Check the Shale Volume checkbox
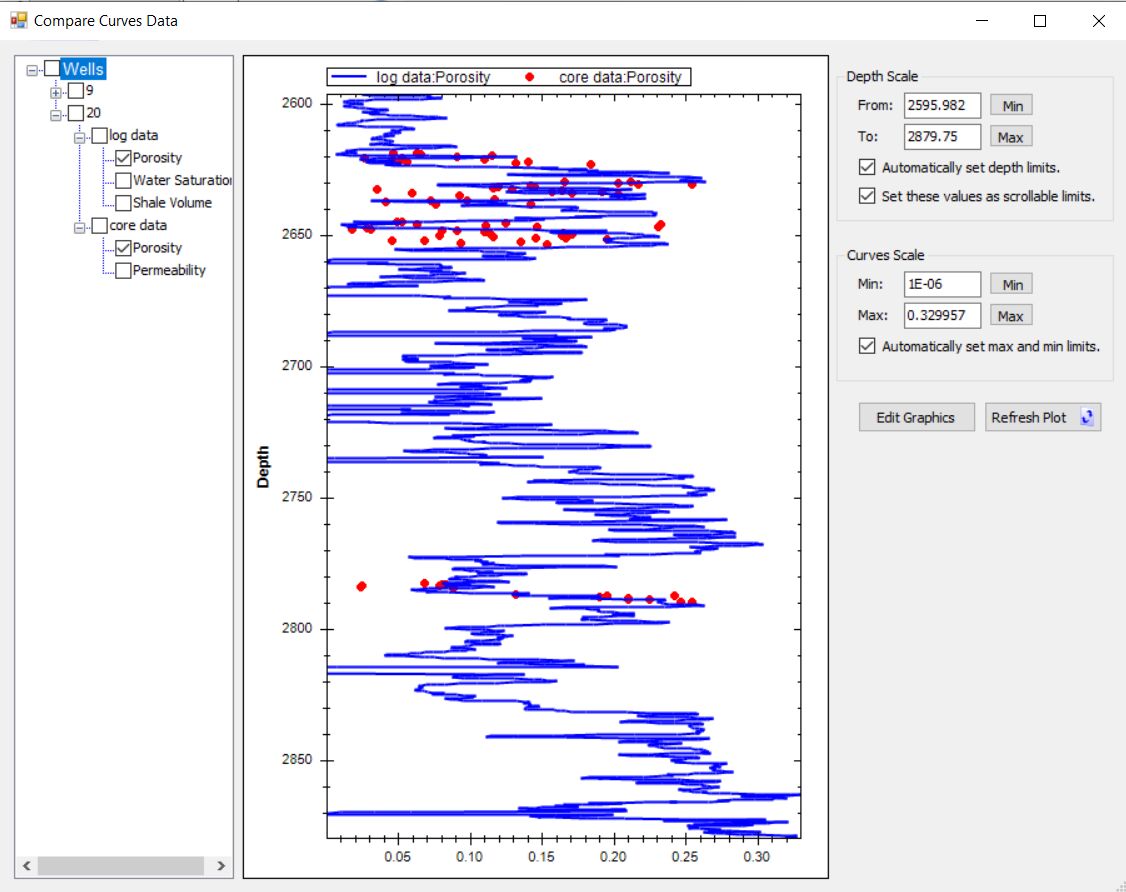The image size is (1126, 892). [x=123, y=203]
